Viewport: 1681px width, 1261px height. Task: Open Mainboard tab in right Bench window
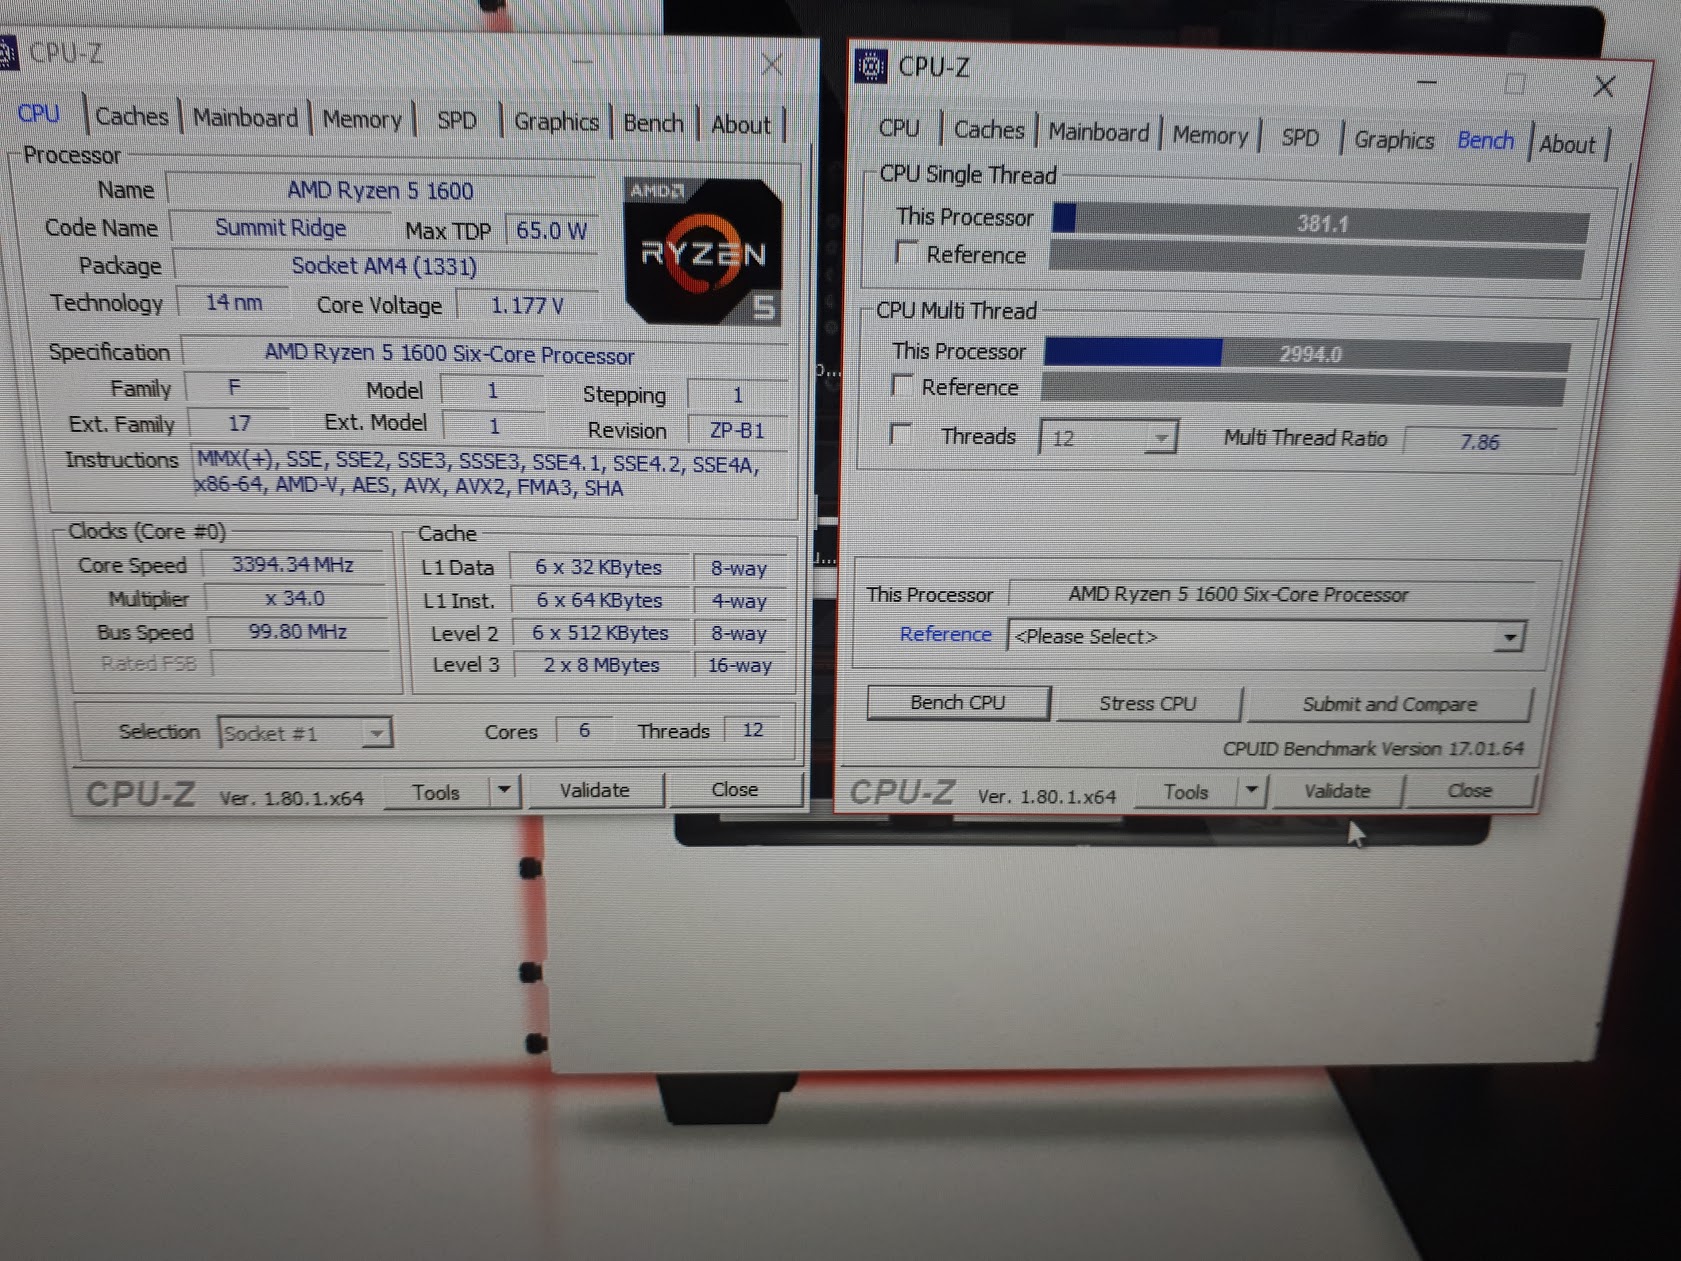point(1098,133)
